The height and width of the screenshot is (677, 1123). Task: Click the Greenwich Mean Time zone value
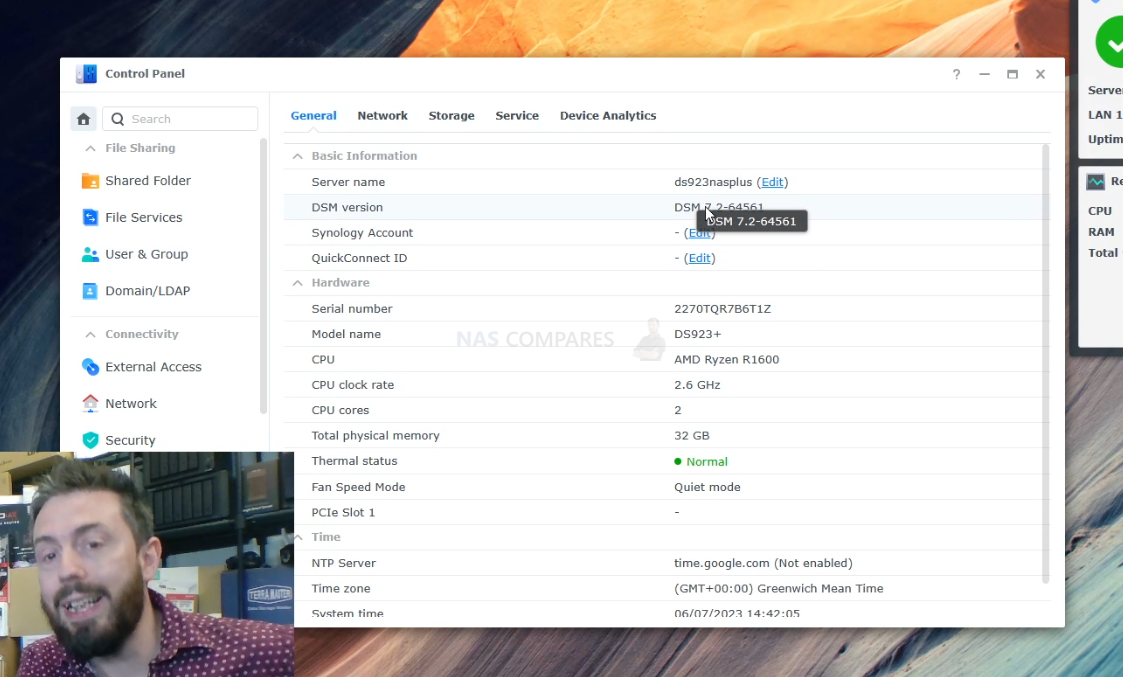(779, 588)
